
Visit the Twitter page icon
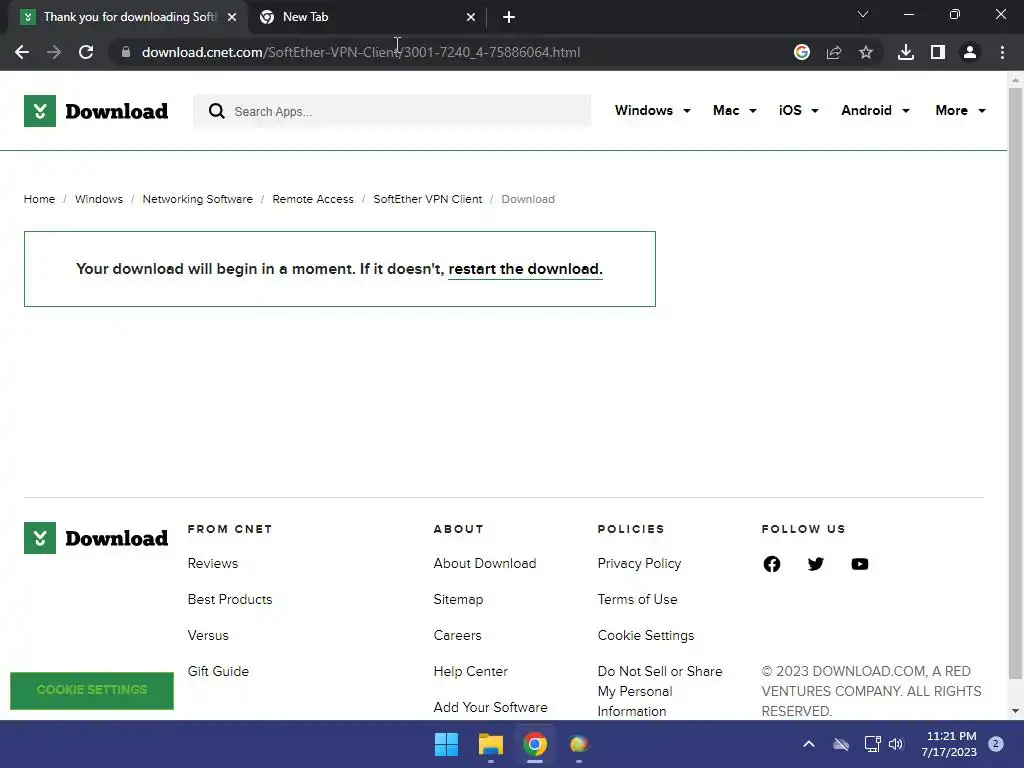pyautogui.click(x=816, y=564)
